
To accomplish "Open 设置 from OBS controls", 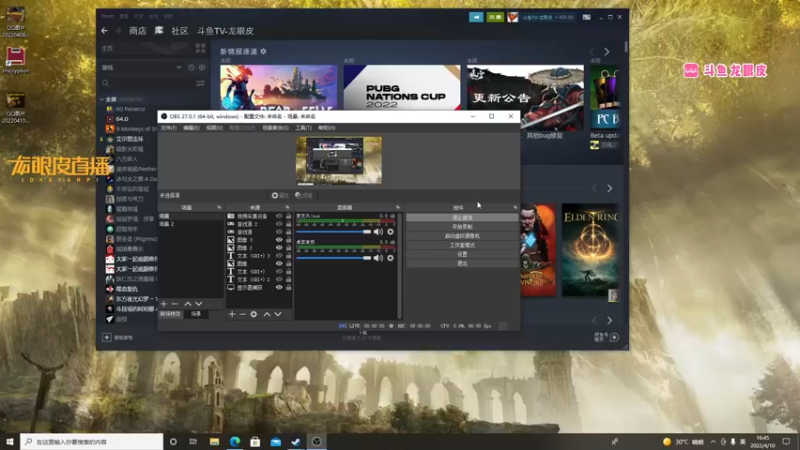I will 462,254.
